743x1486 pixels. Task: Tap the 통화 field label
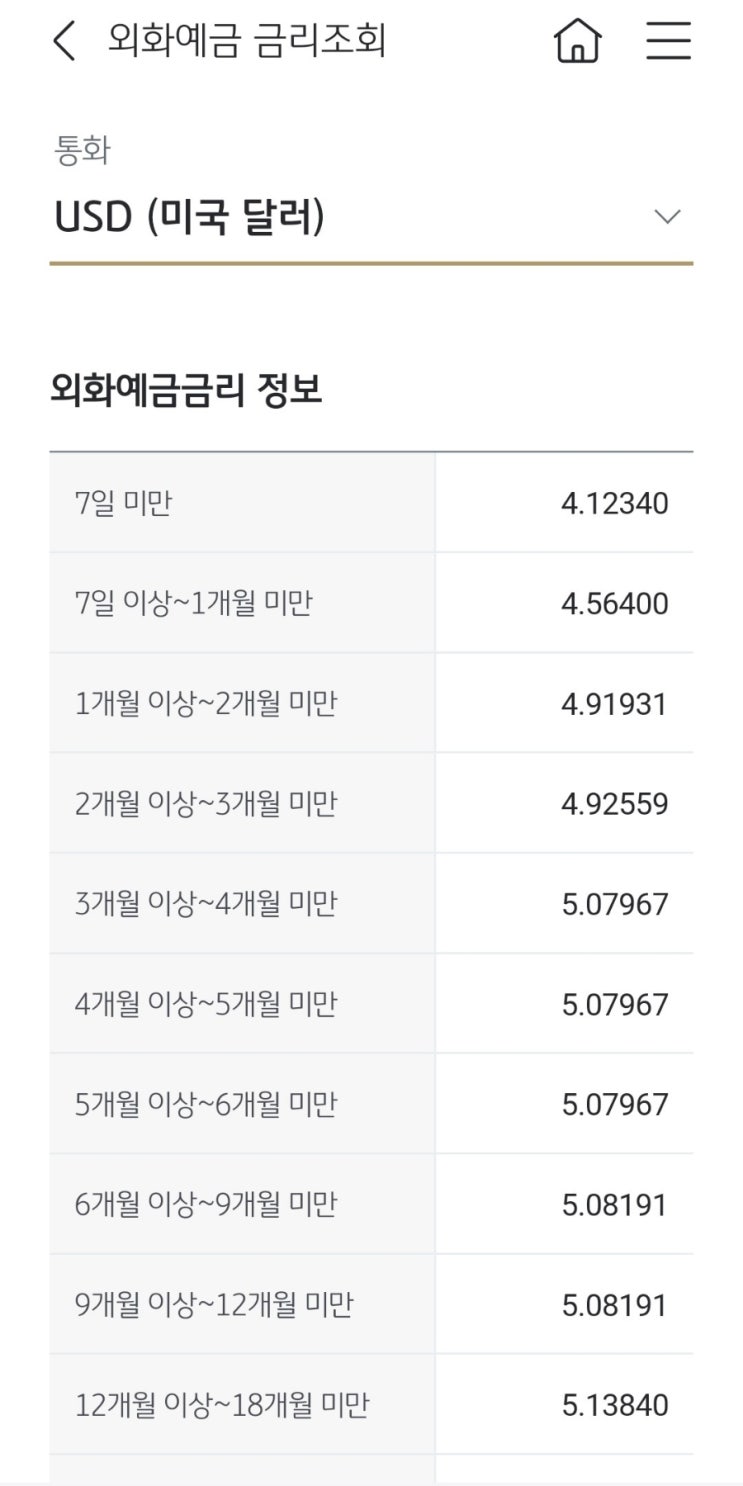click(81, 151)
